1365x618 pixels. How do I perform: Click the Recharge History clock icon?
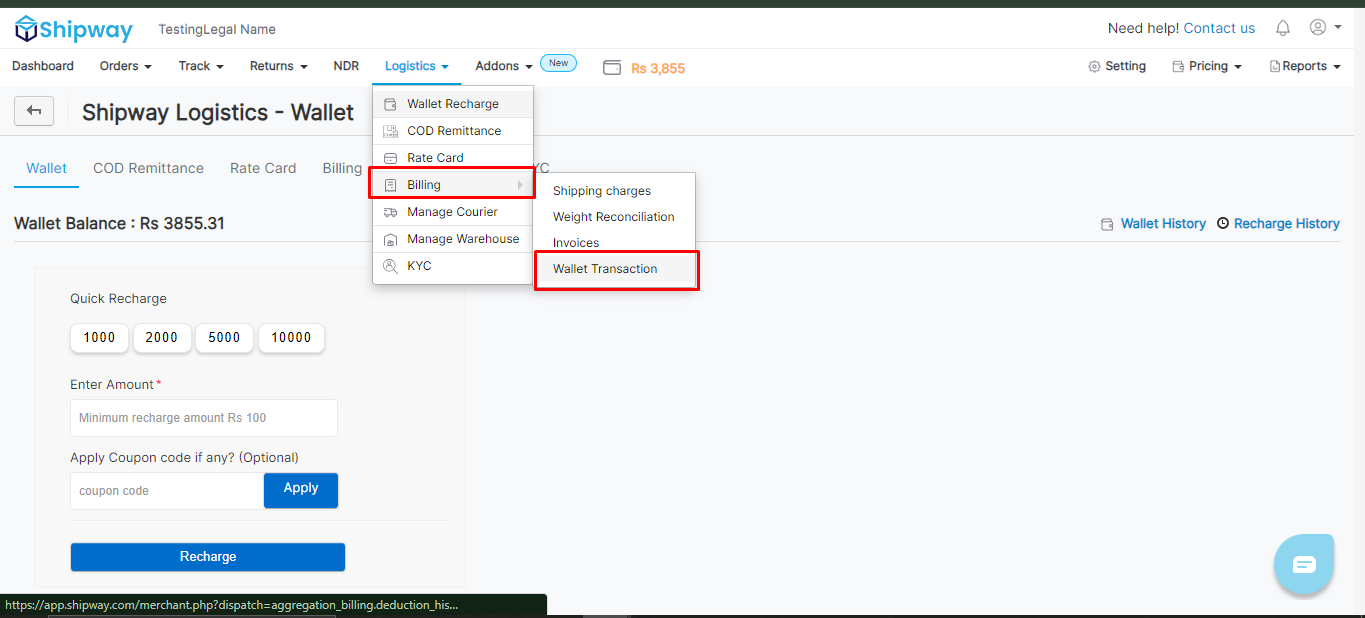point(1223,223)
